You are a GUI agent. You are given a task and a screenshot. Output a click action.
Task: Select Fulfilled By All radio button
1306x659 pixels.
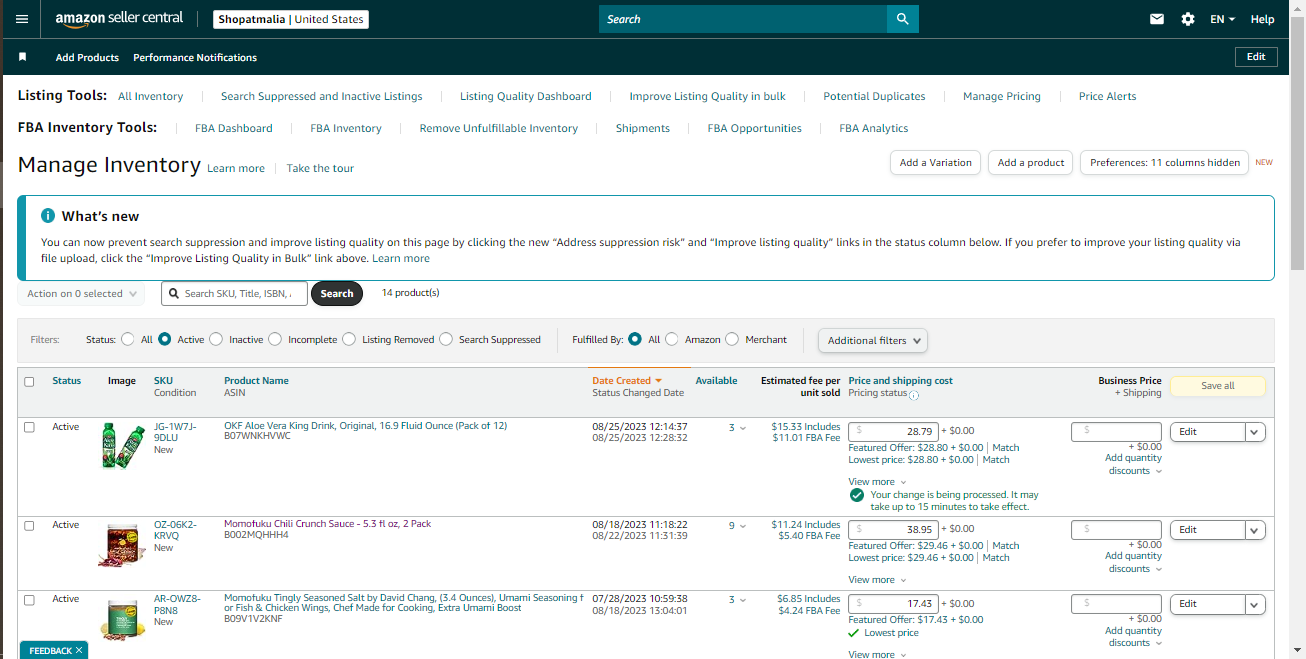tap(635, 339)
